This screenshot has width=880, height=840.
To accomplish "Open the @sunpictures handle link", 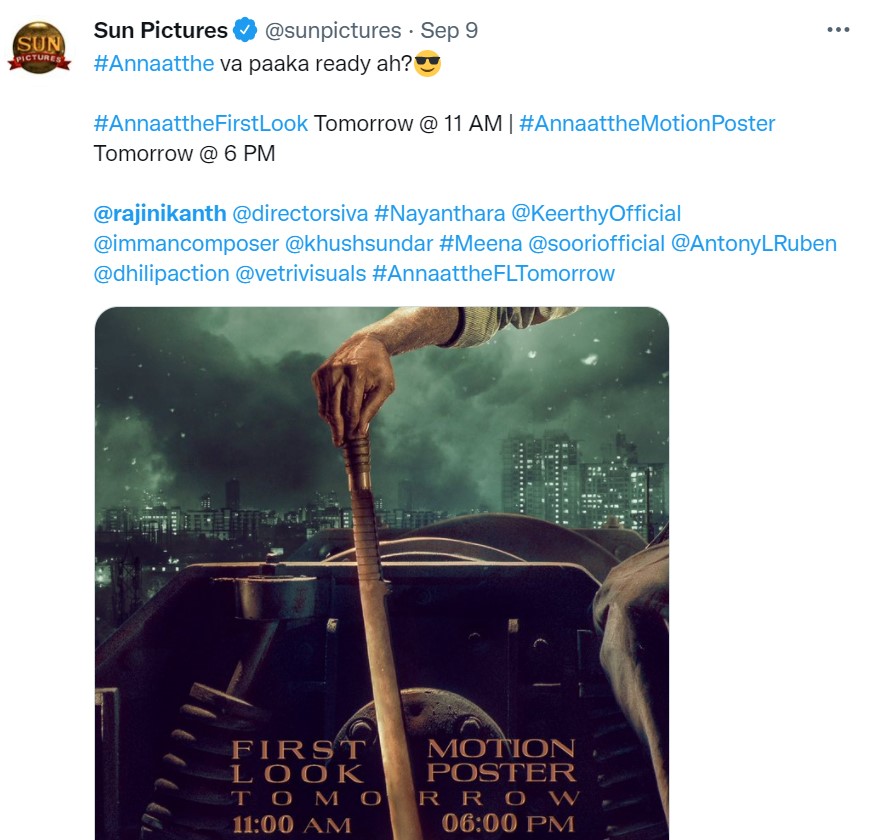I will [333, 30].
